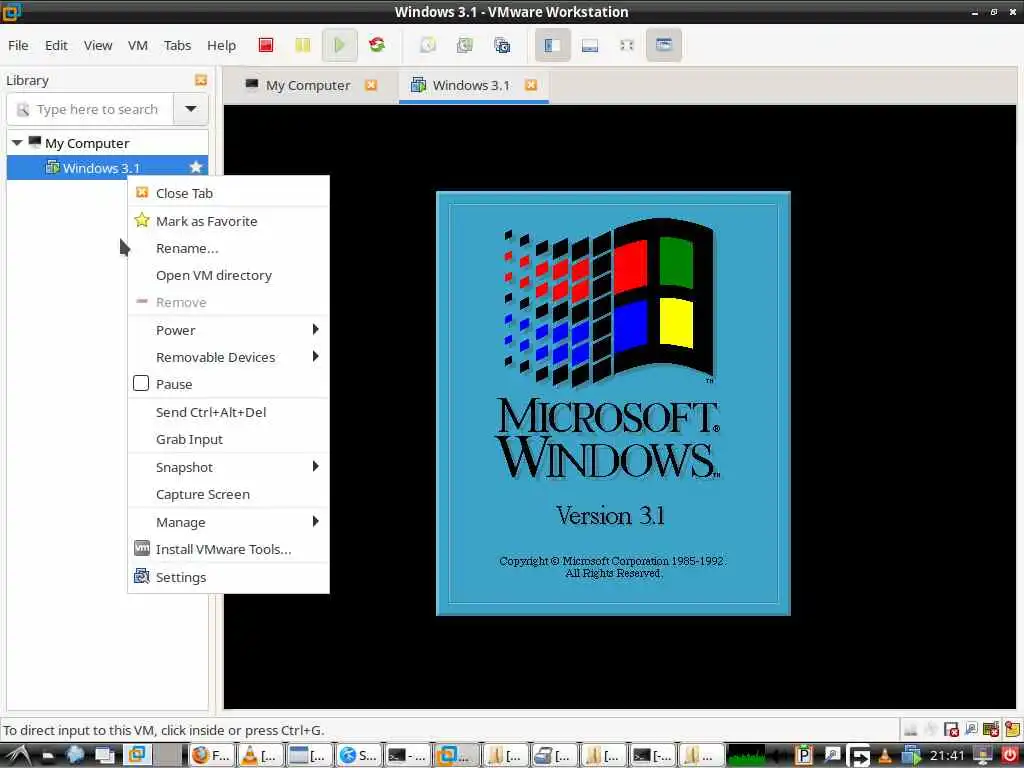Click the printer taskbar window button
The width and height of the screenshot is (1024, 768).
click(x=554, y=756)
